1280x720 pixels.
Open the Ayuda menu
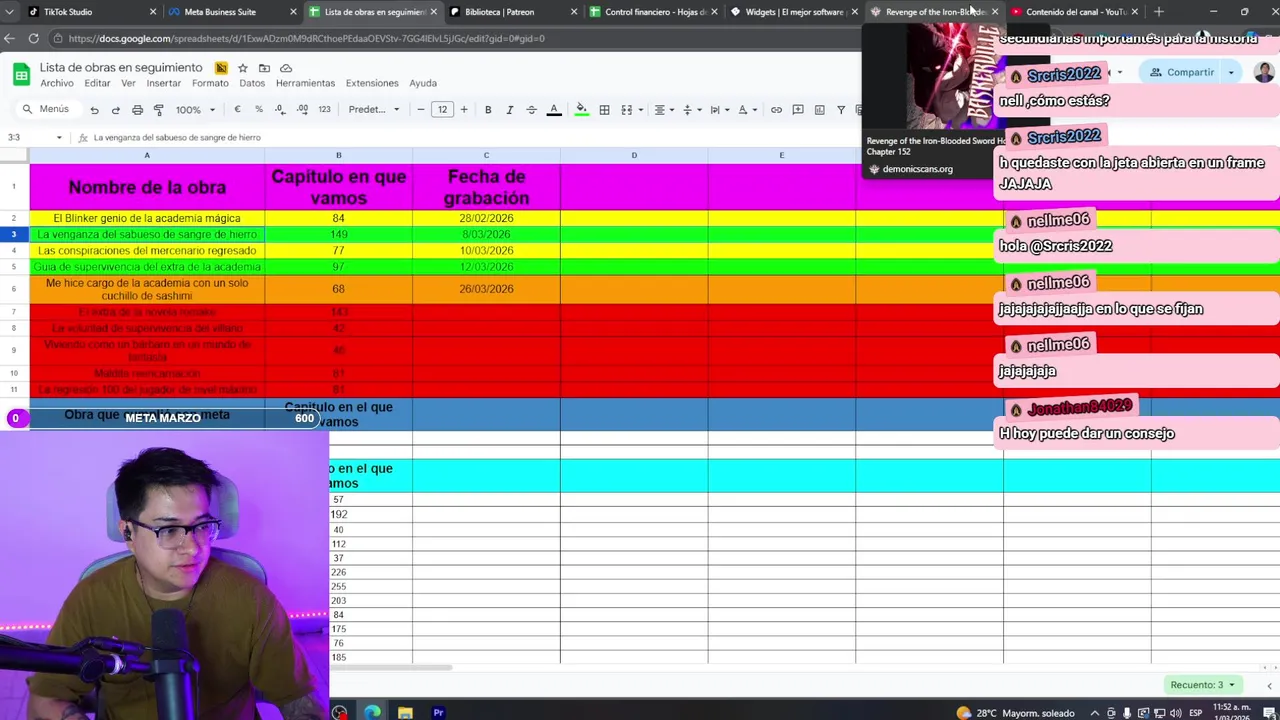[x=423, y=83]
